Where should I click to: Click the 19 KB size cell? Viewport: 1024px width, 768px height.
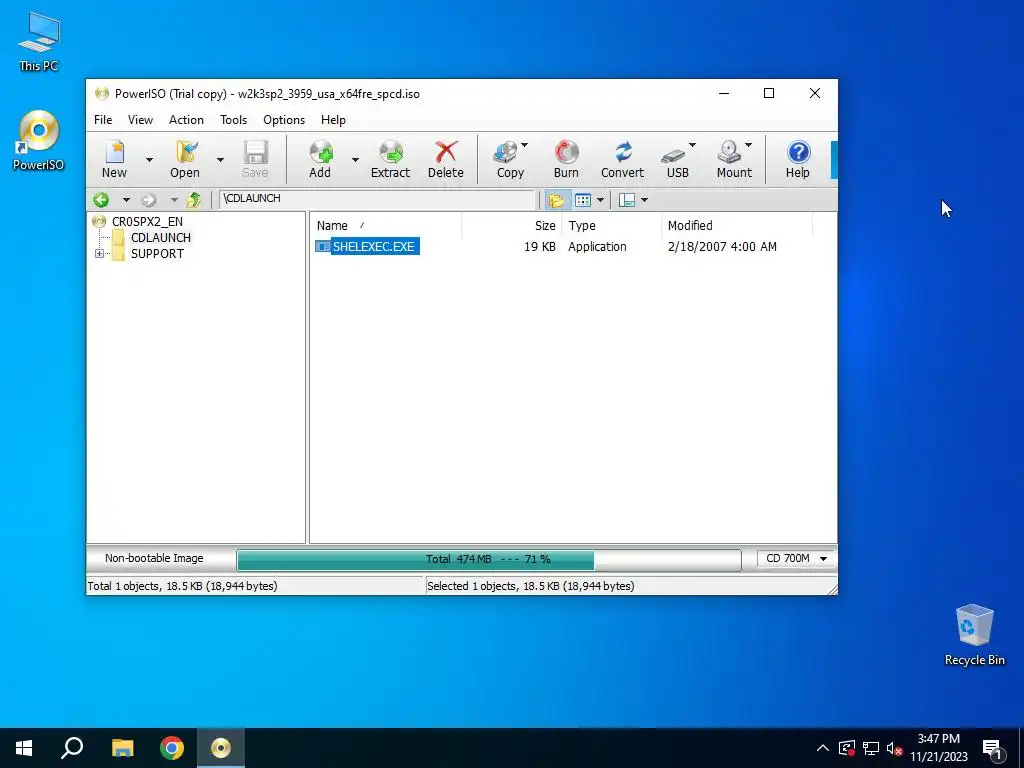[539, 247]
